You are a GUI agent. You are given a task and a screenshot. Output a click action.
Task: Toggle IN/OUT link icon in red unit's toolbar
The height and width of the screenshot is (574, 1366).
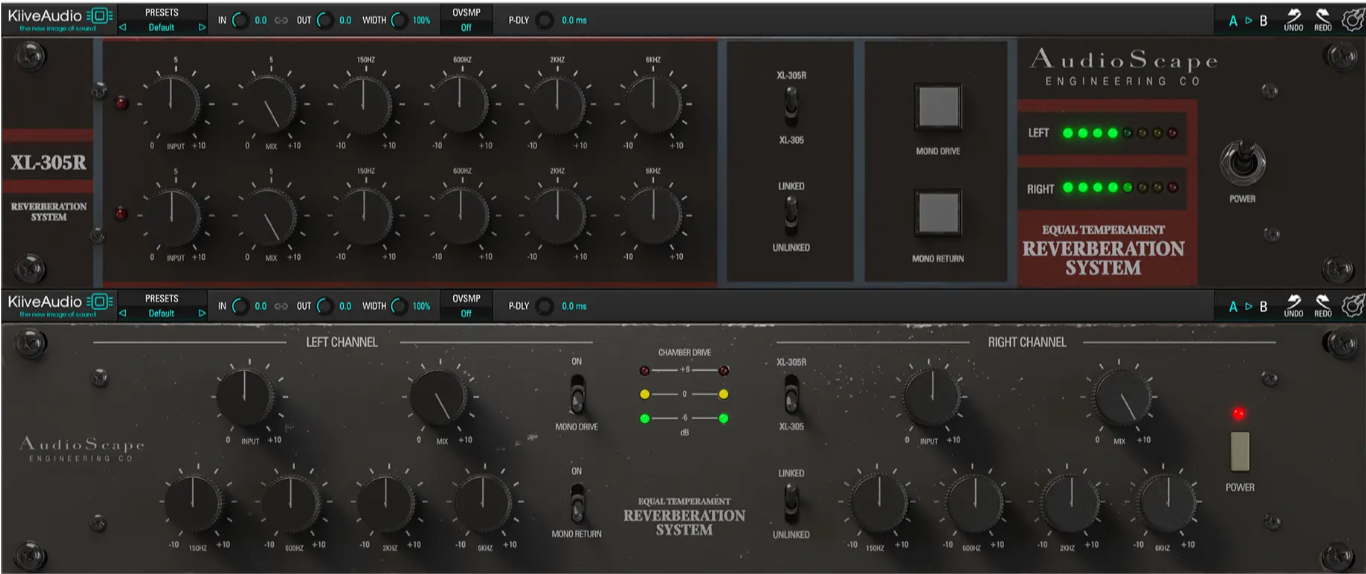[x=281, y=20]
